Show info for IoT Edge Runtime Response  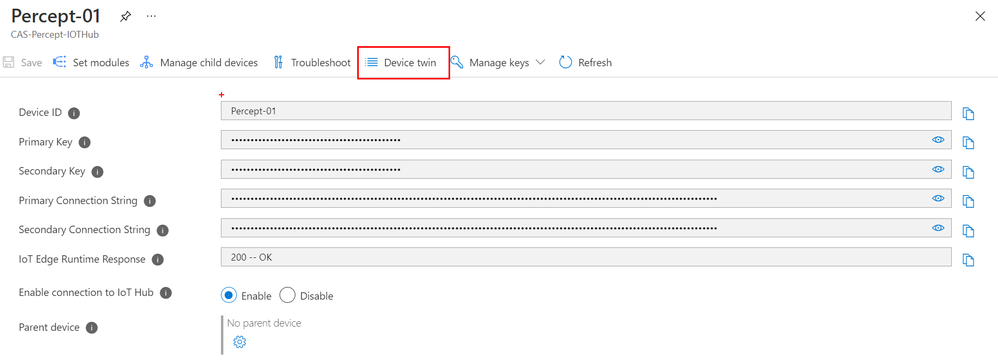click(158, 260)
